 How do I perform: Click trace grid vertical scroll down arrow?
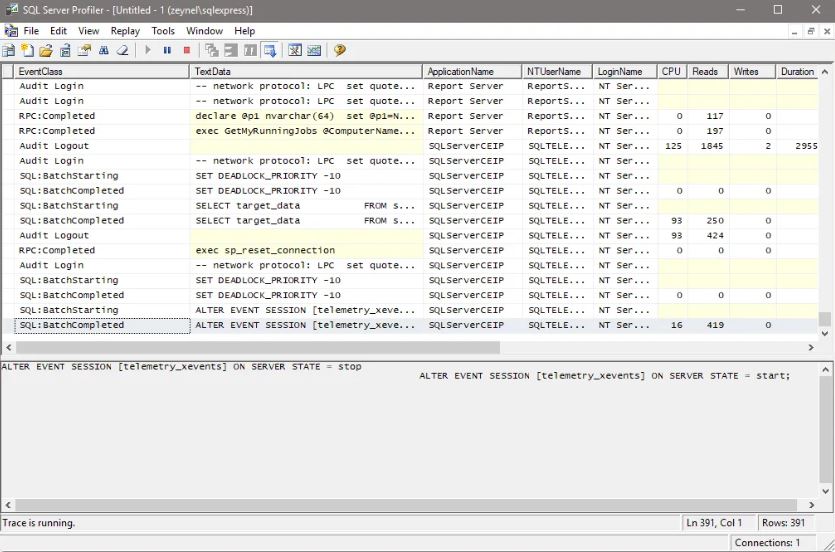[x=825, y=334]
